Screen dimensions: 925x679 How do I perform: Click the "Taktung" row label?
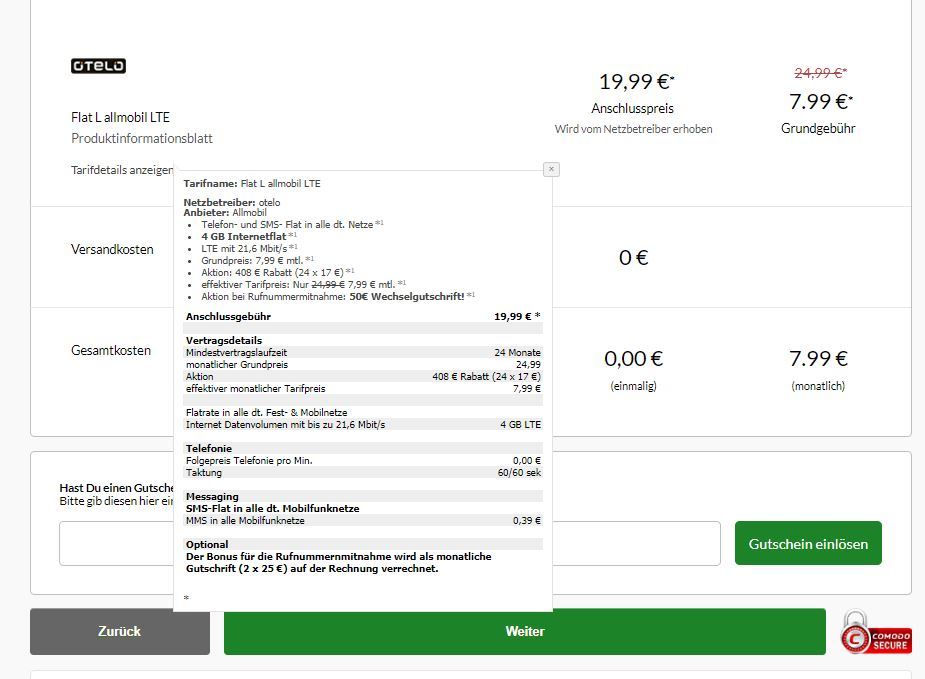click(204, 473)
